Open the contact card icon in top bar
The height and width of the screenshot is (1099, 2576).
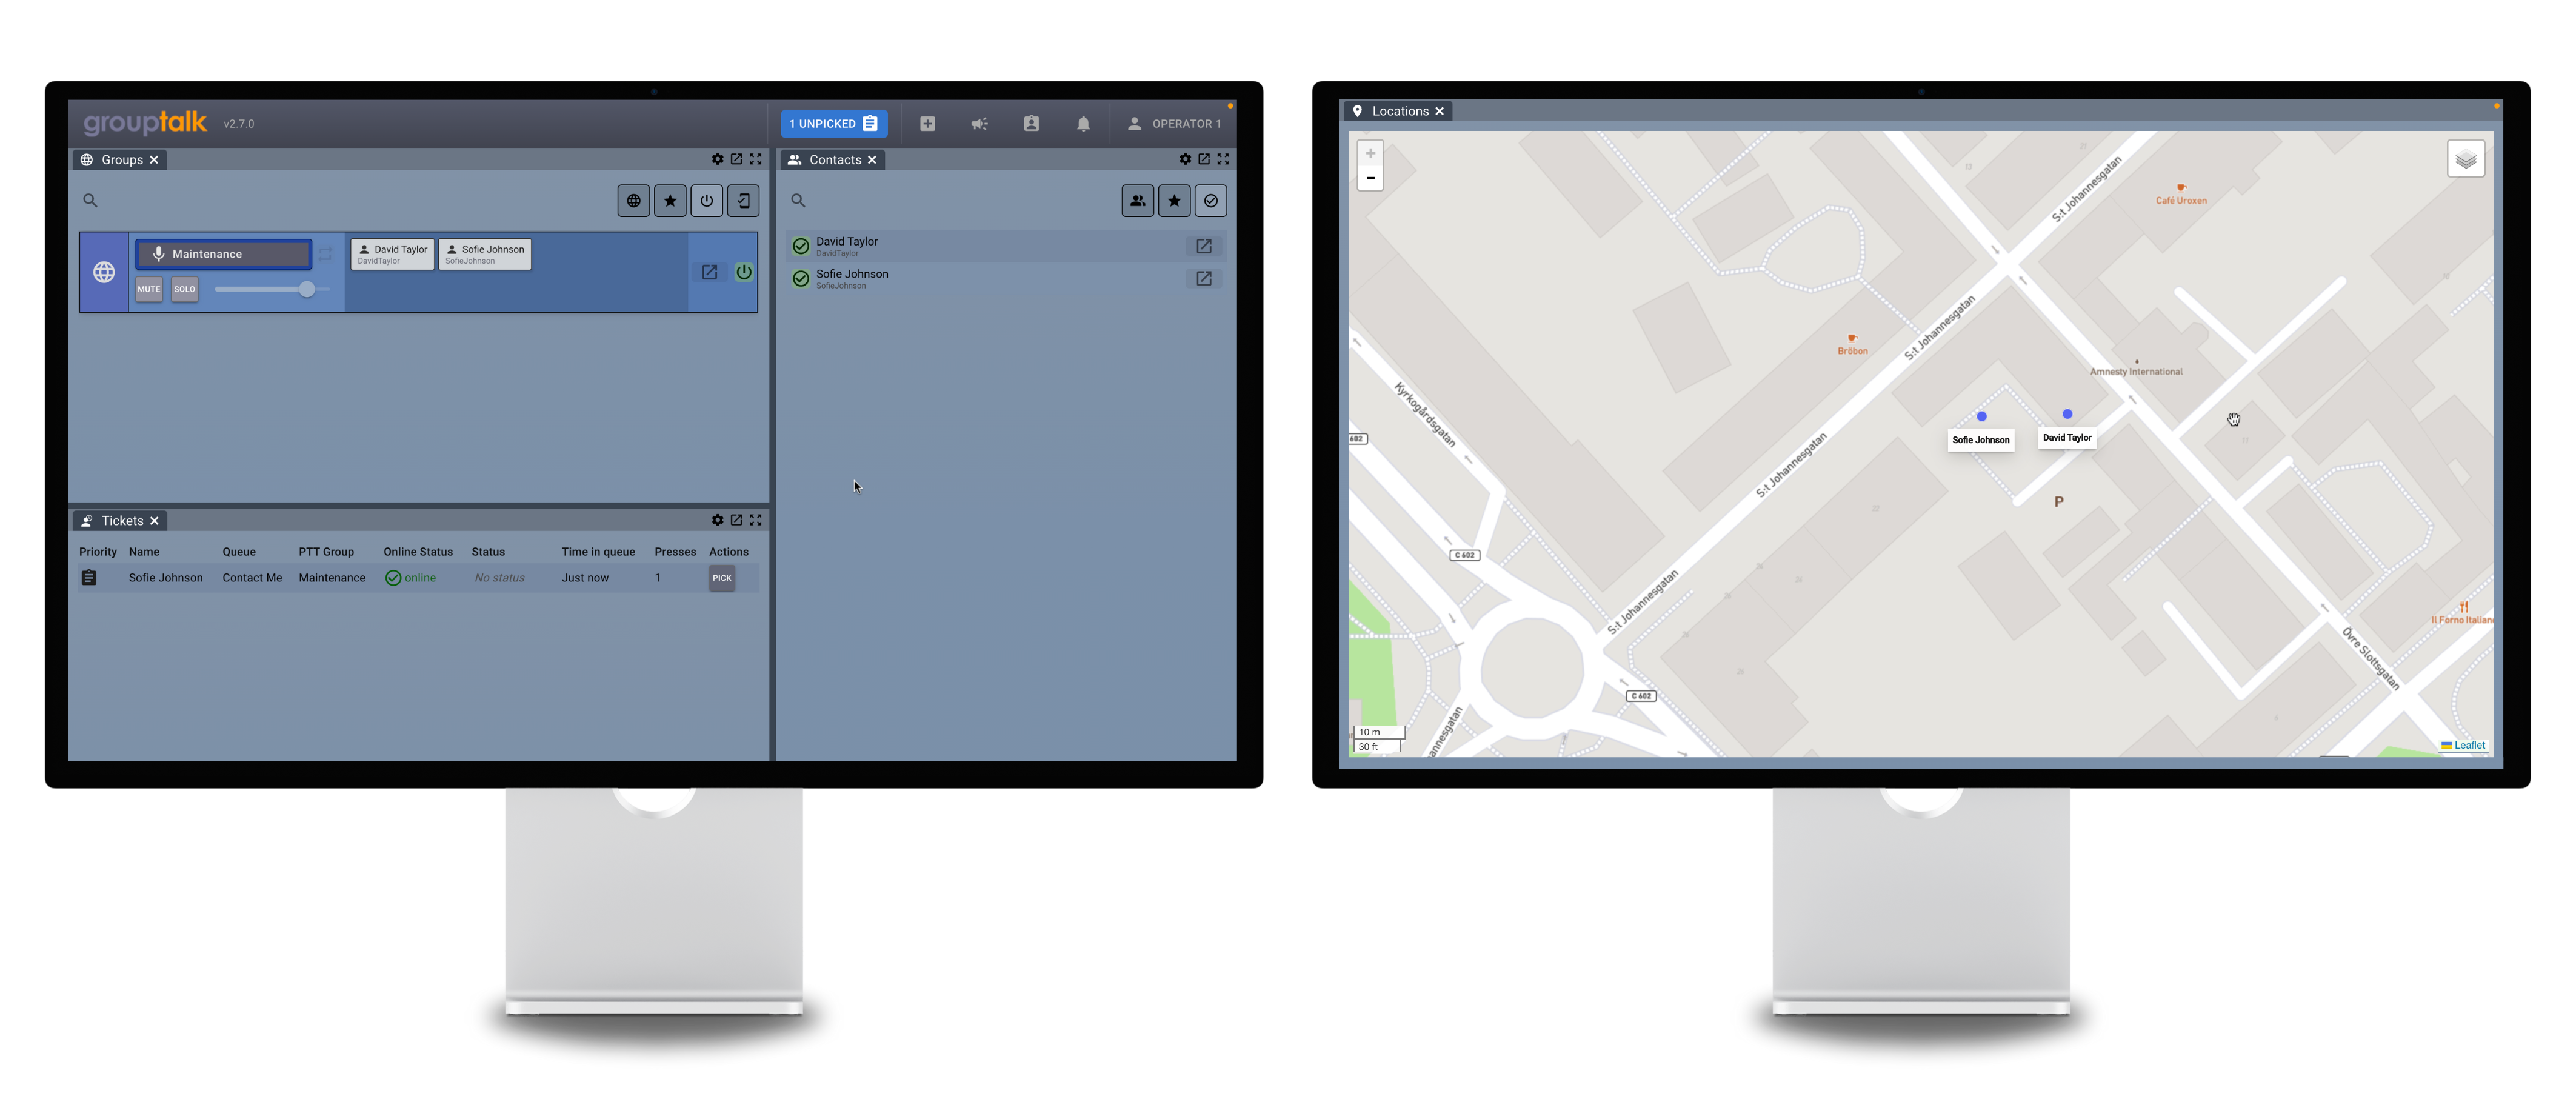(x=1031, y=123)
